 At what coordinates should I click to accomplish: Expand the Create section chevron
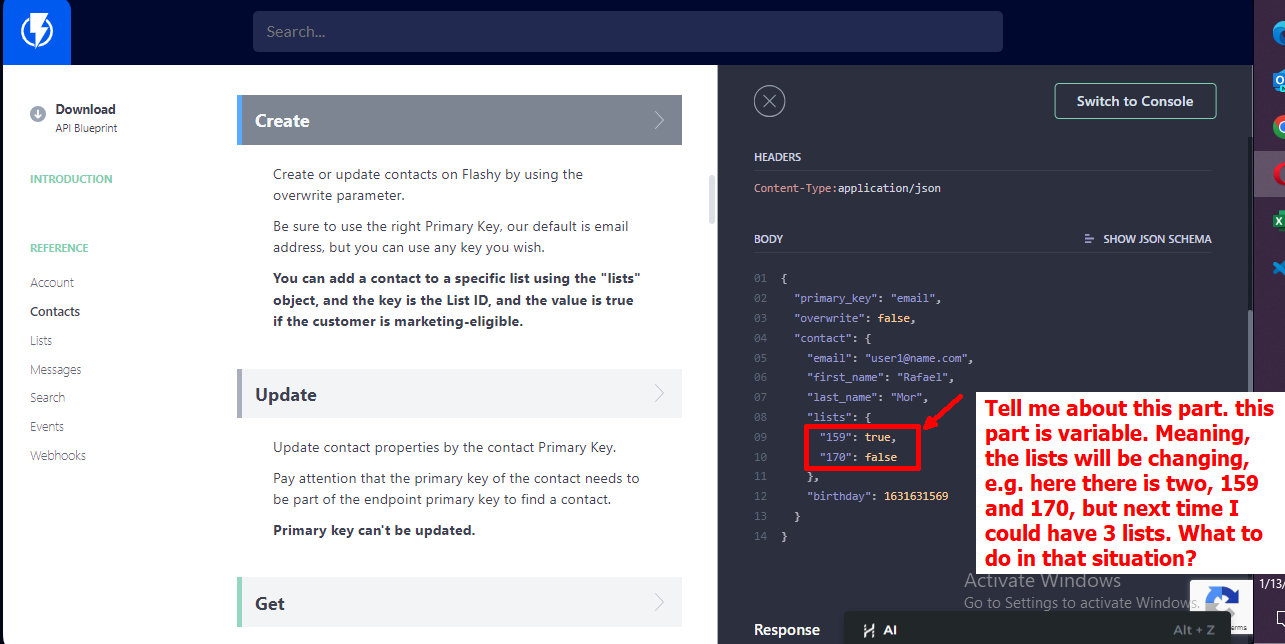coord(659,121)
